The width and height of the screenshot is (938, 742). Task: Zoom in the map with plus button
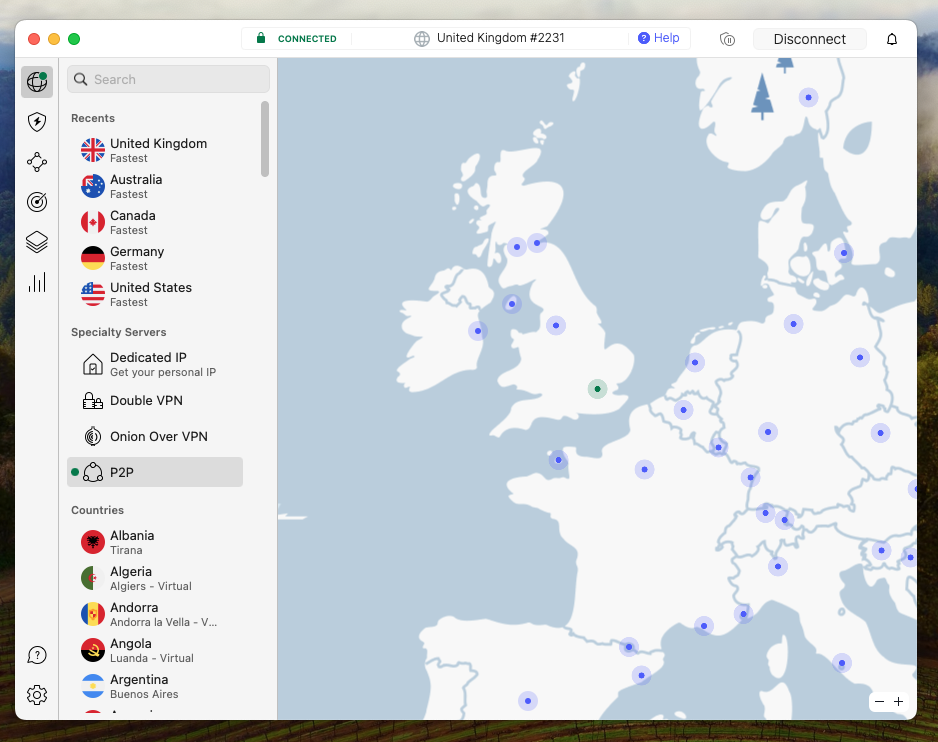point(899,701)
